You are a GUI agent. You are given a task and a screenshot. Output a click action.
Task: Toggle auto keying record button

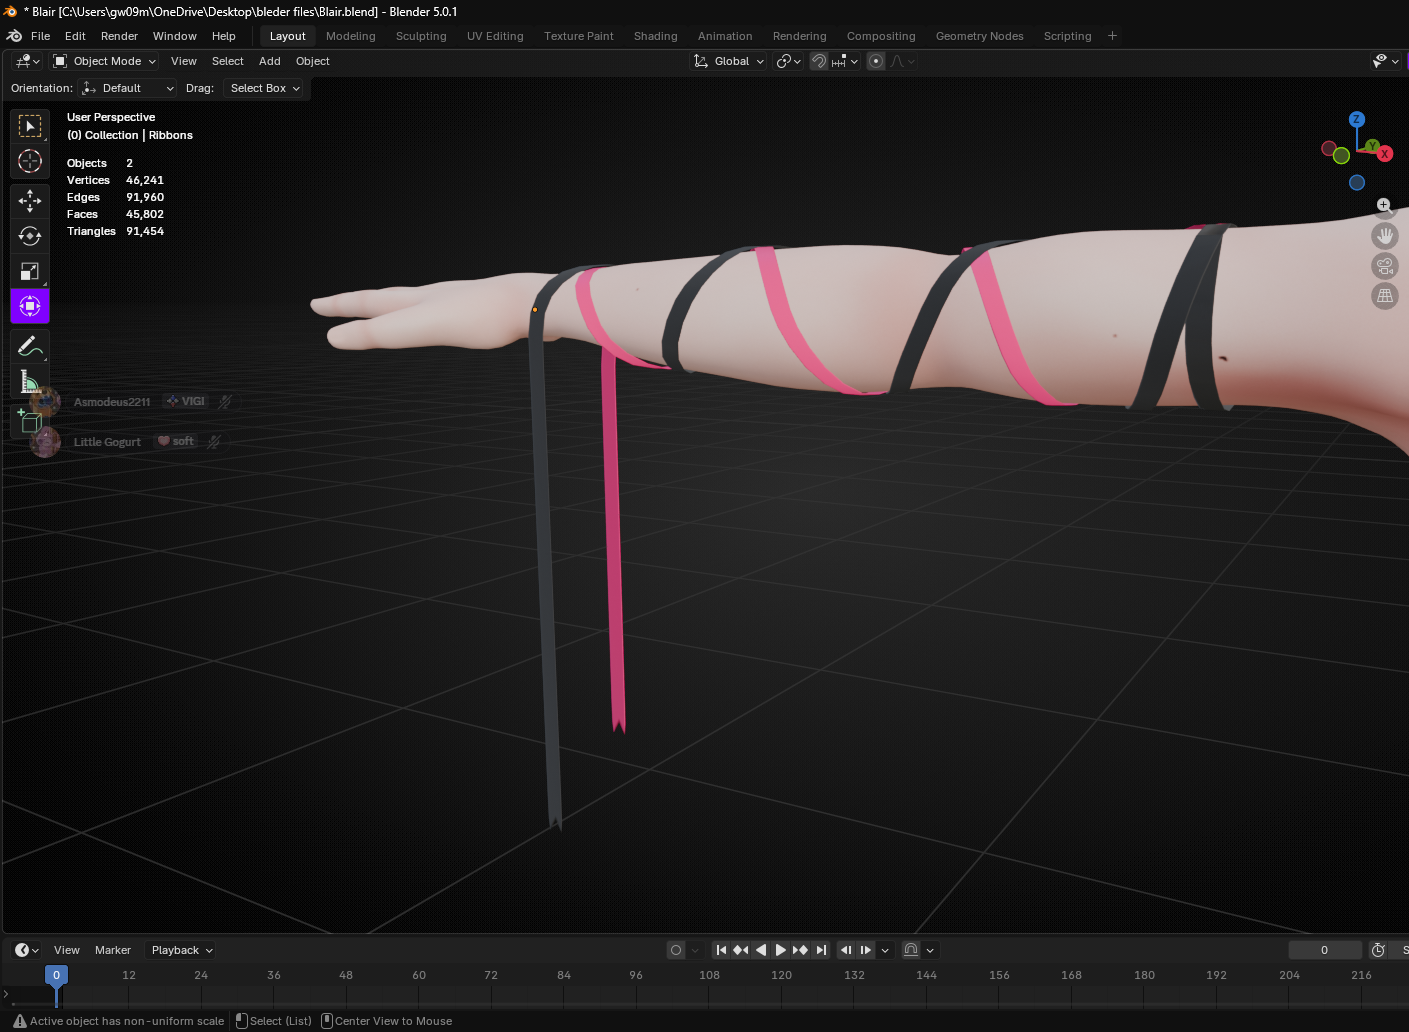coord(676,950)
